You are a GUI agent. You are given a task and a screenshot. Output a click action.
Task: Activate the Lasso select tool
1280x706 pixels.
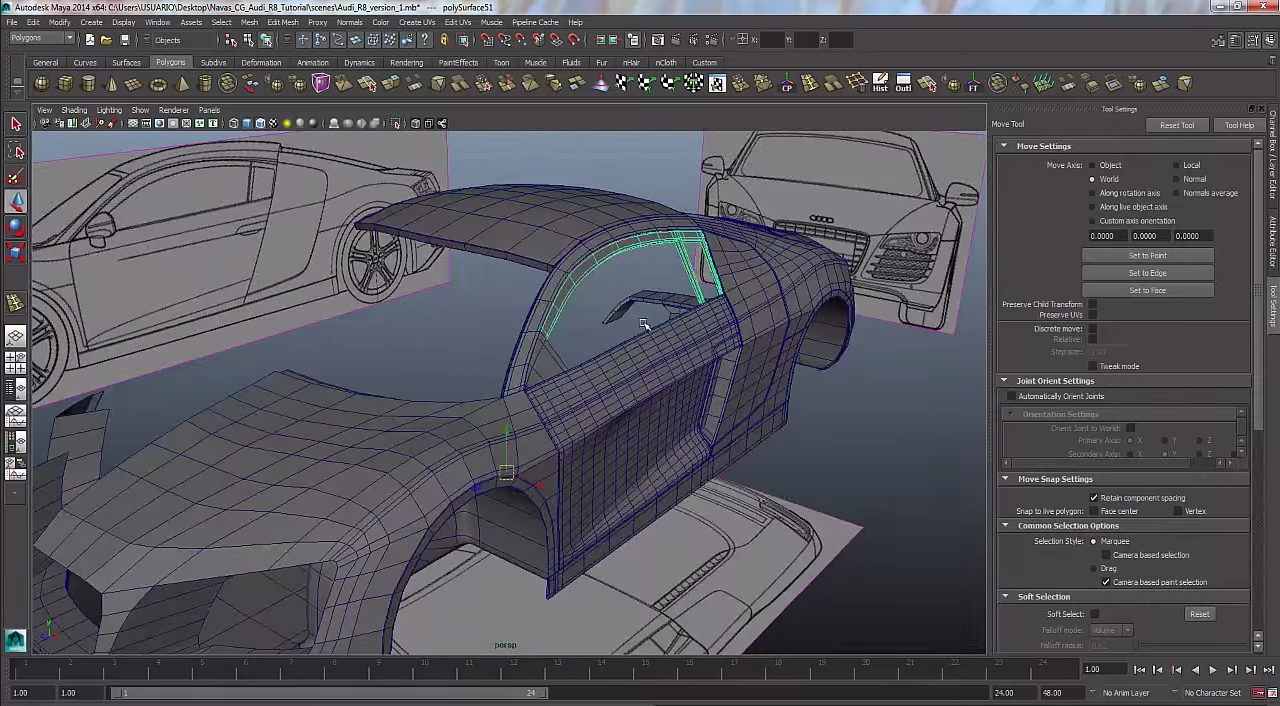point(15,151)
